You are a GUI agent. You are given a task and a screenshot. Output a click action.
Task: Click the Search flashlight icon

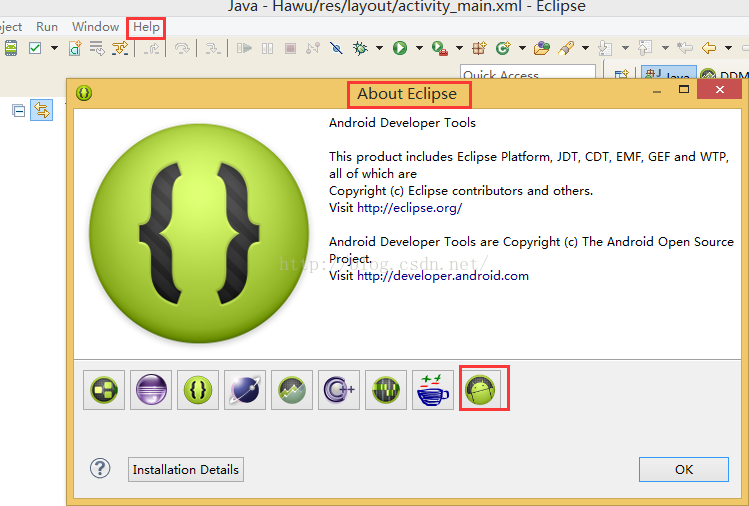tap(566, 48)
